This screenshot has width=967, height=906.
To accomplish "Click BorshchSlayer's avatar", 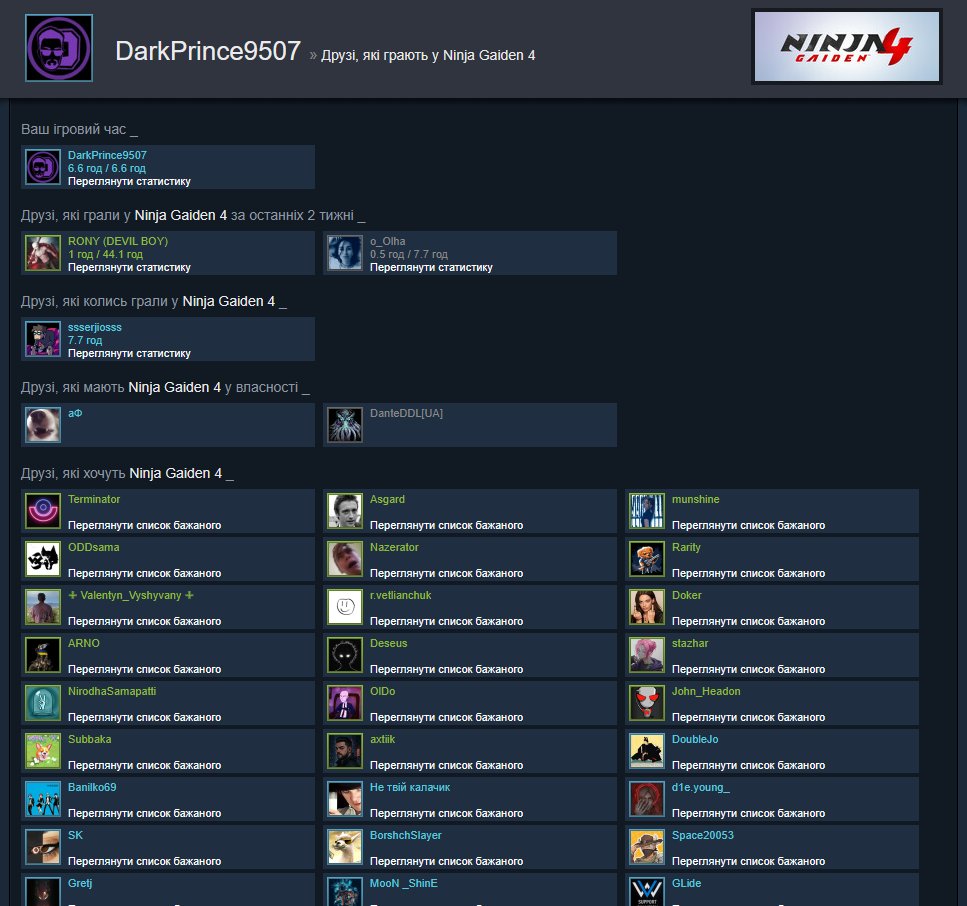I will [x=345, y=847].
